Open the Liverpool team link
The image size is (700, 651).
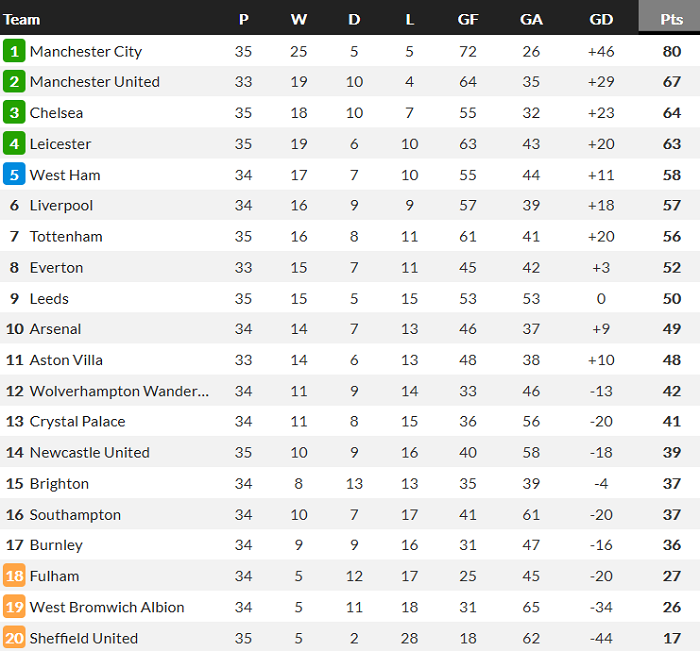tap(61, 206)
